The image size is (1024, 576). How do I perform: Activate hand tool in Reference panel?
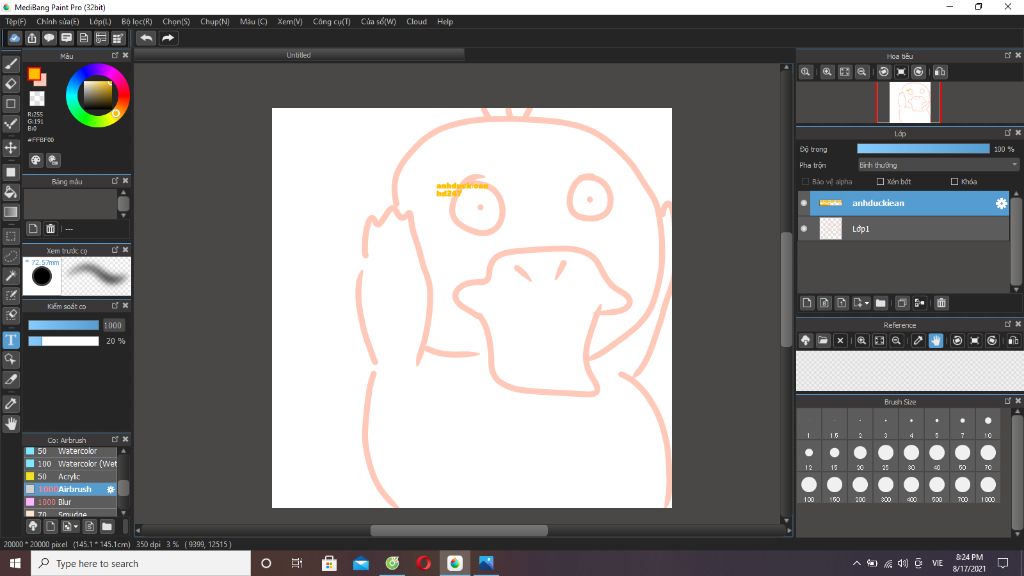coord(936,340)
